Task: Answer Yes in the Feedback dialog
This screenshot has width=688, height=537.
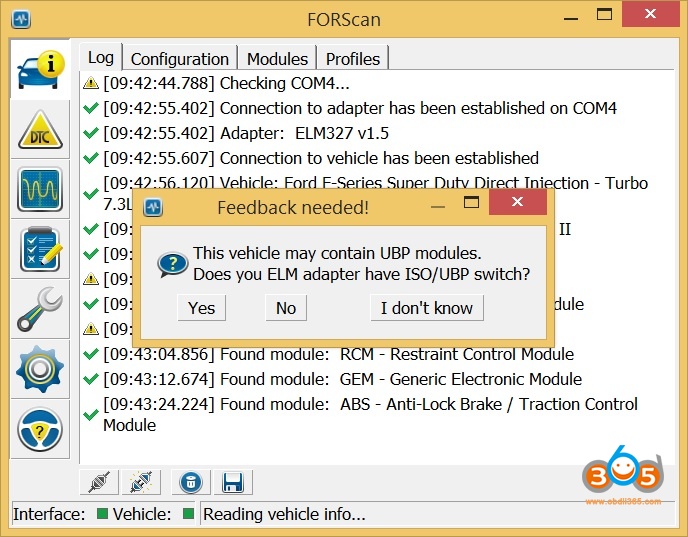Action: (x=201, y=308)
